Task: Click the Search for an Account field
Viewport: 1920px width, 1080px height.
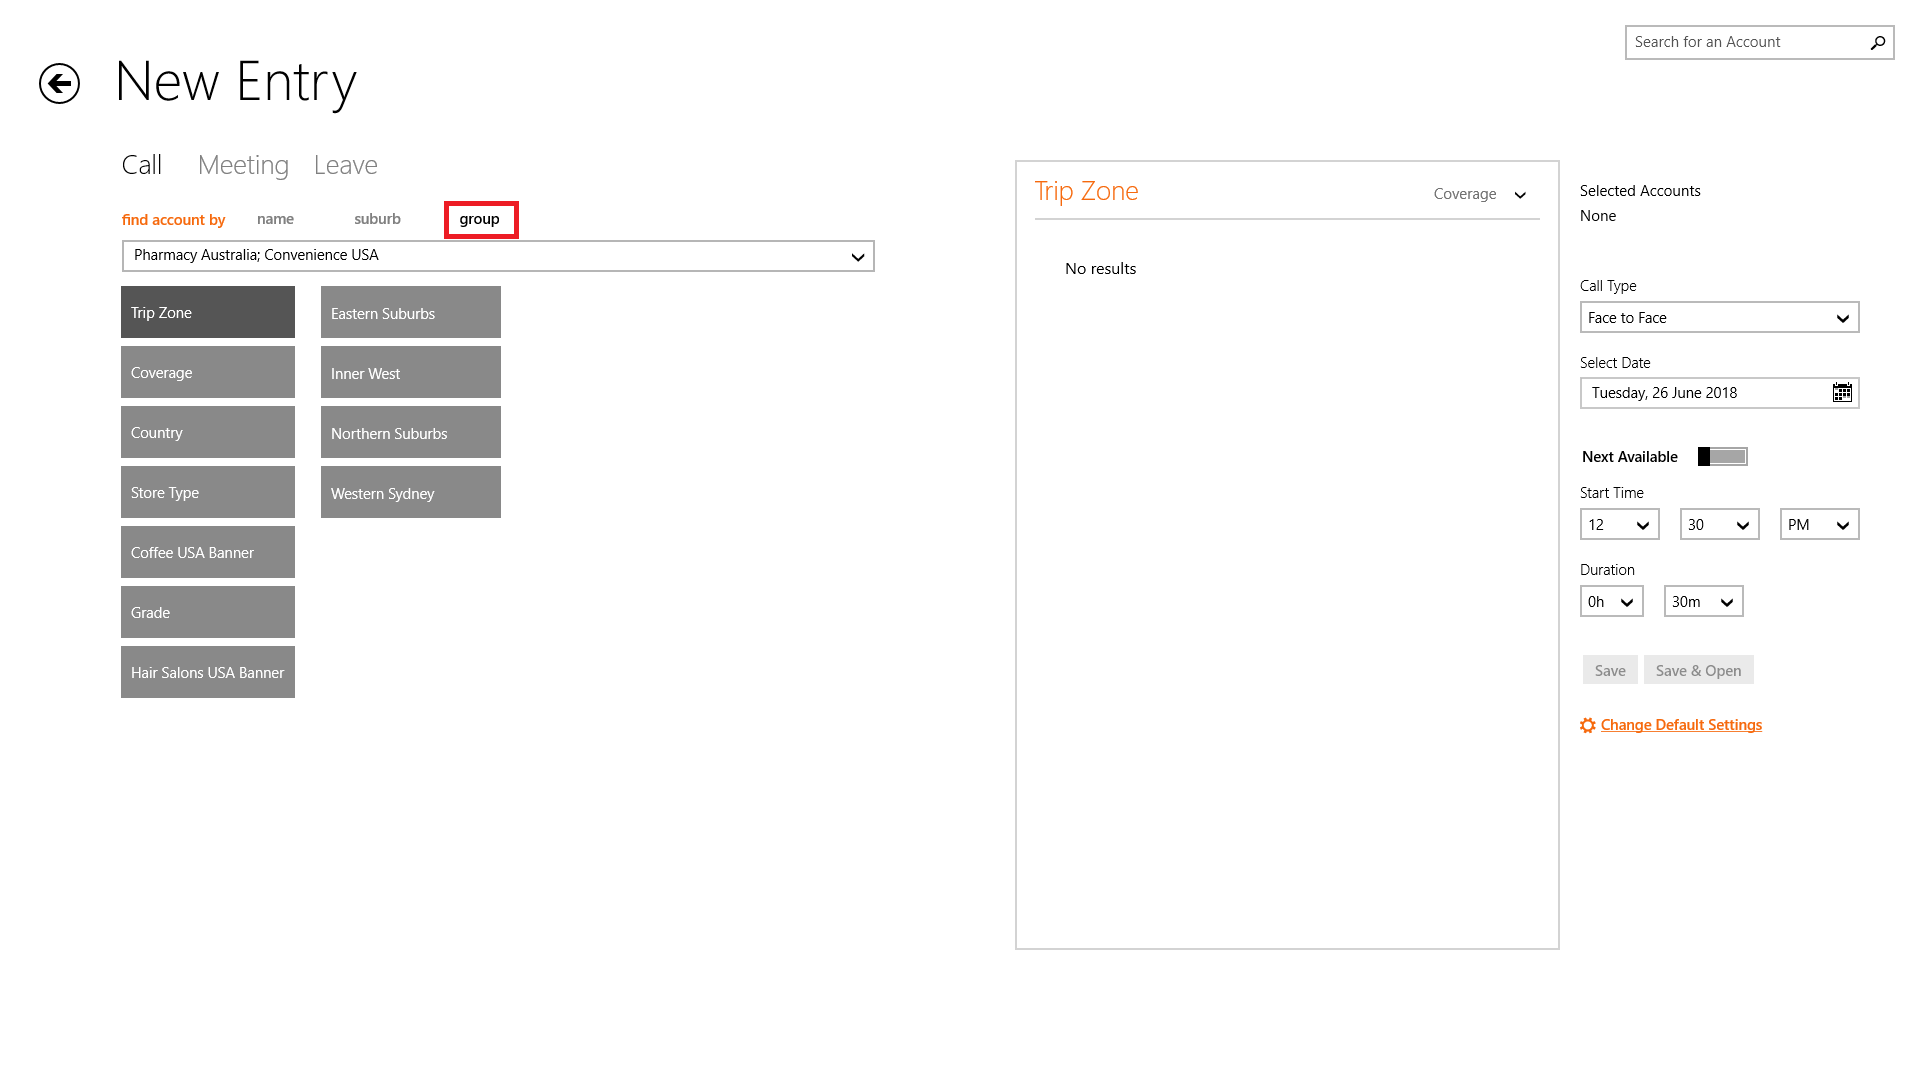Action: (1745, 42)
